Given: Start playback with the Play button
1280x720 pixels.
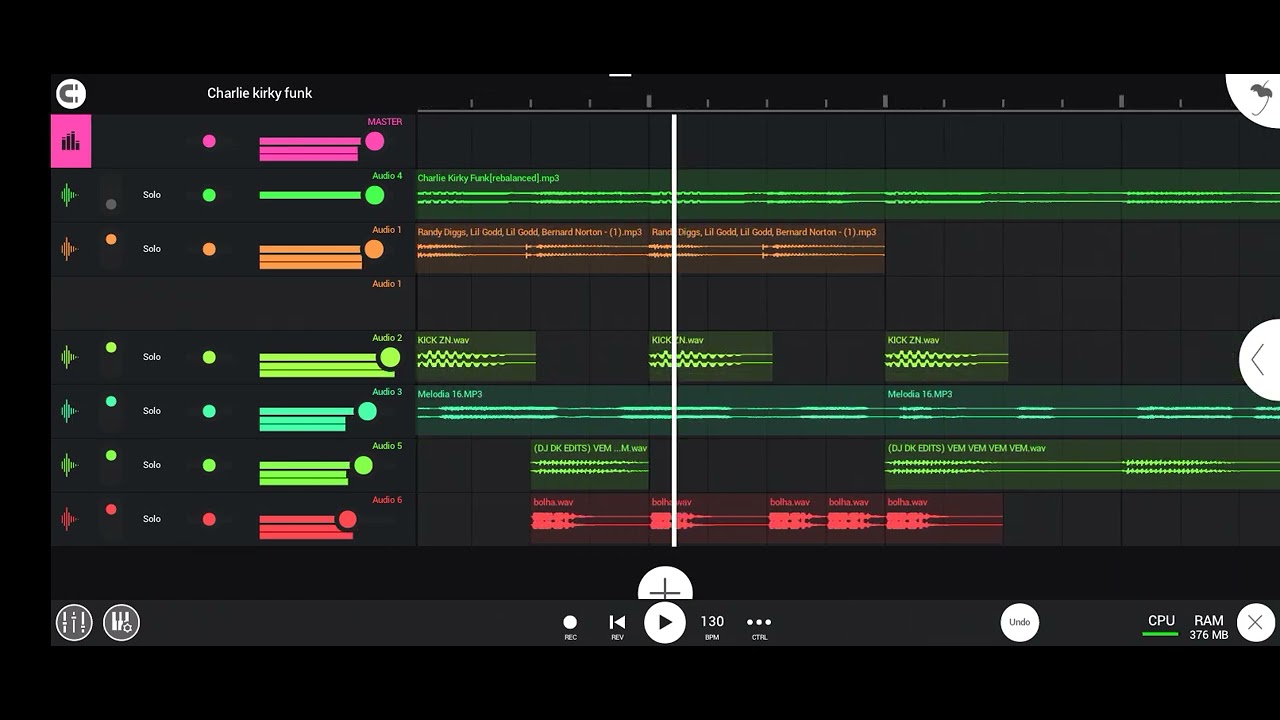Looking at the screenshot, I should [665, 623].
